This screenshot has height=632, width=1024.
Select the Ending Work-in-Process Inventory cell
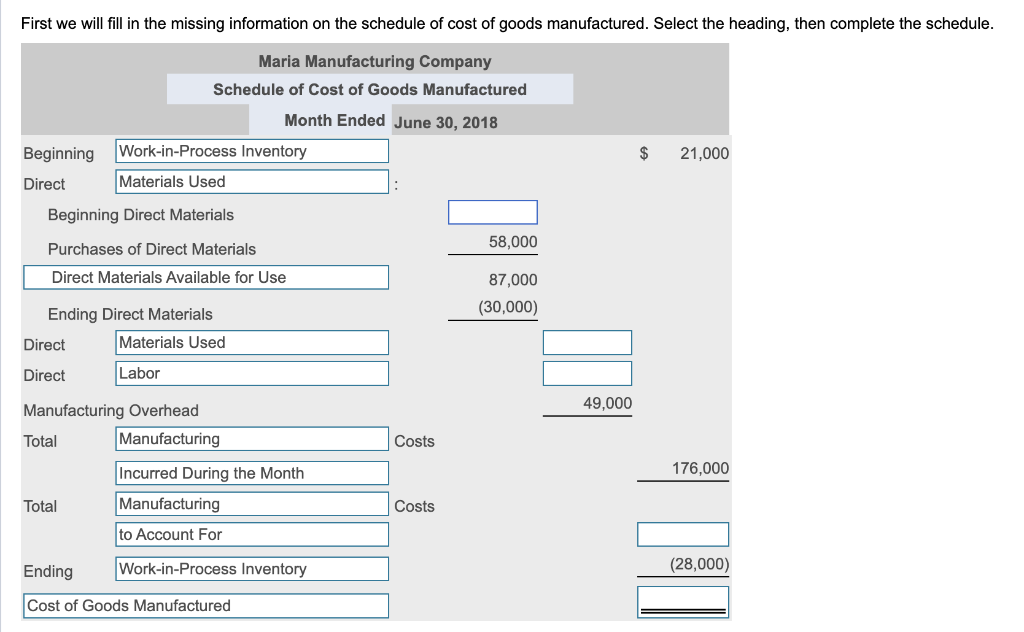click(x=252, y=568)
